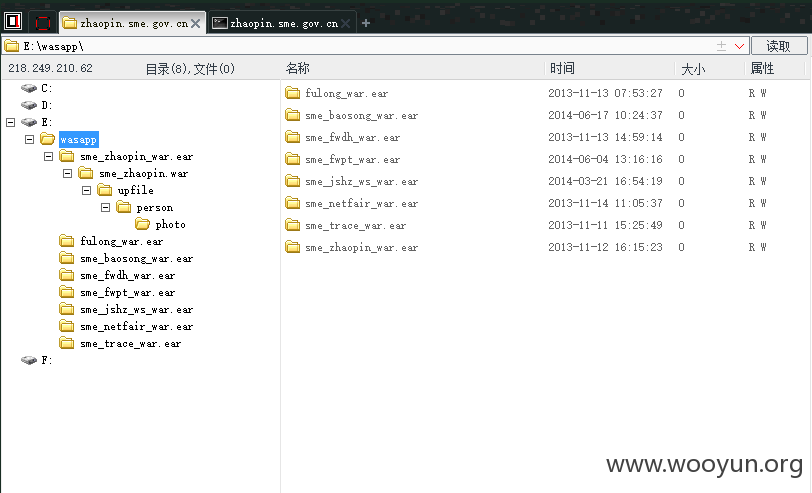
Task: Select the D: drive icon
Action: tap(29, 105)
